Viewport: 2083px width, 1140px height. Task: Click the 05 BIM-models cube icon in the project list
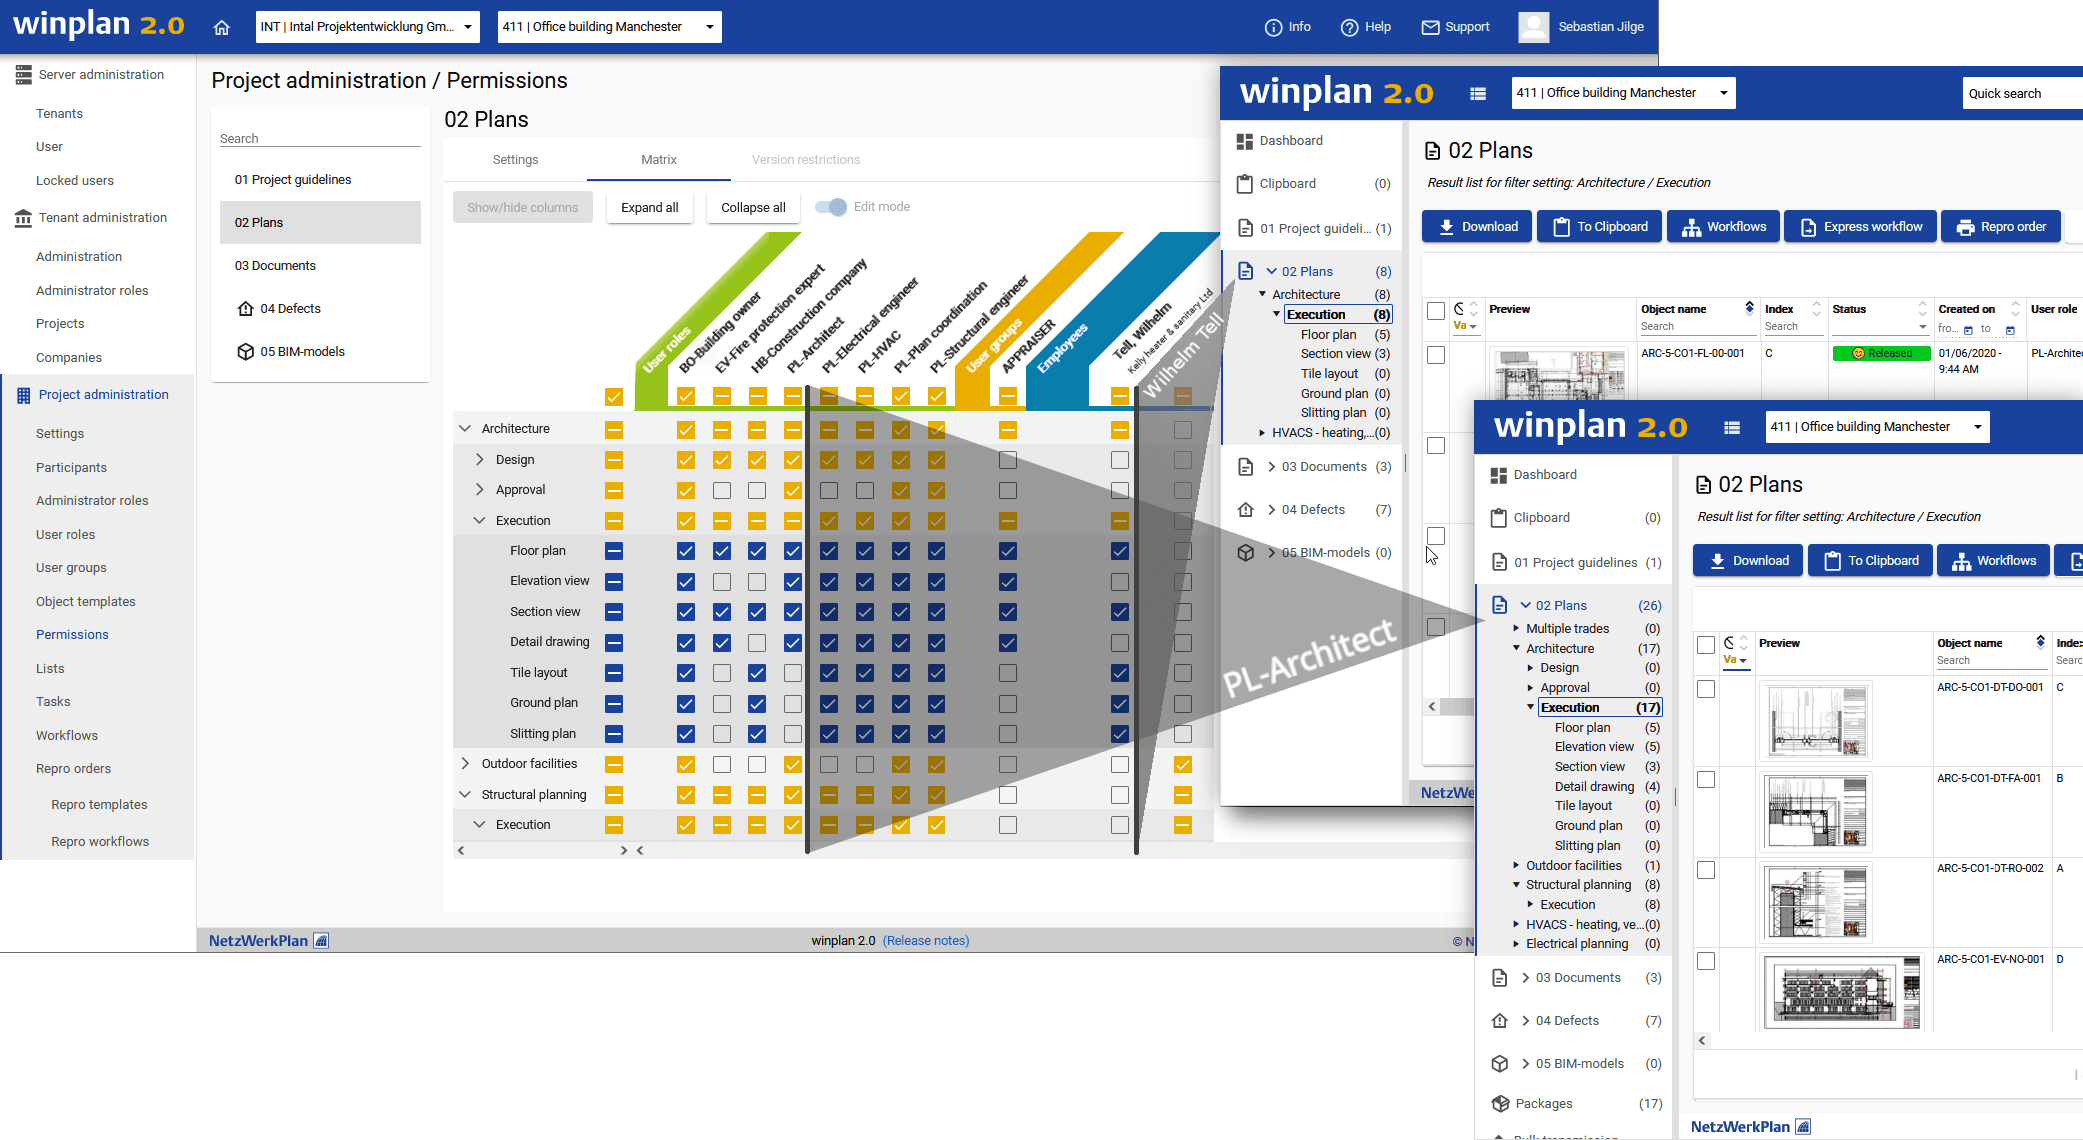coord(245,352)
